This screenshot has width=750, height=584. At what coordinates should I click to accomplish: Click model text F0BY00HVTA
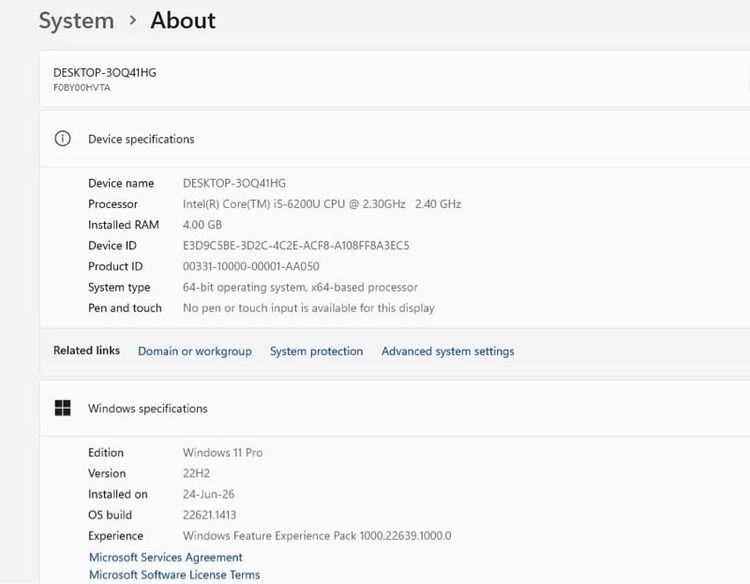pyautogui.click(x=82, y=88)
